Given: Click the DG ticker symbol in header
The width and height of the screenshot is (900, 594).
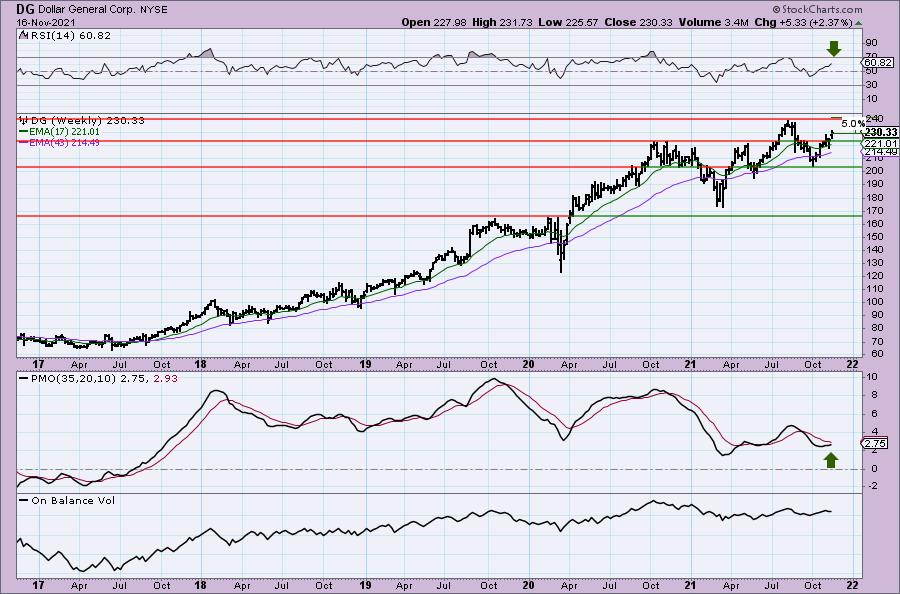Looking at the screenshot, I should [25, 9].
